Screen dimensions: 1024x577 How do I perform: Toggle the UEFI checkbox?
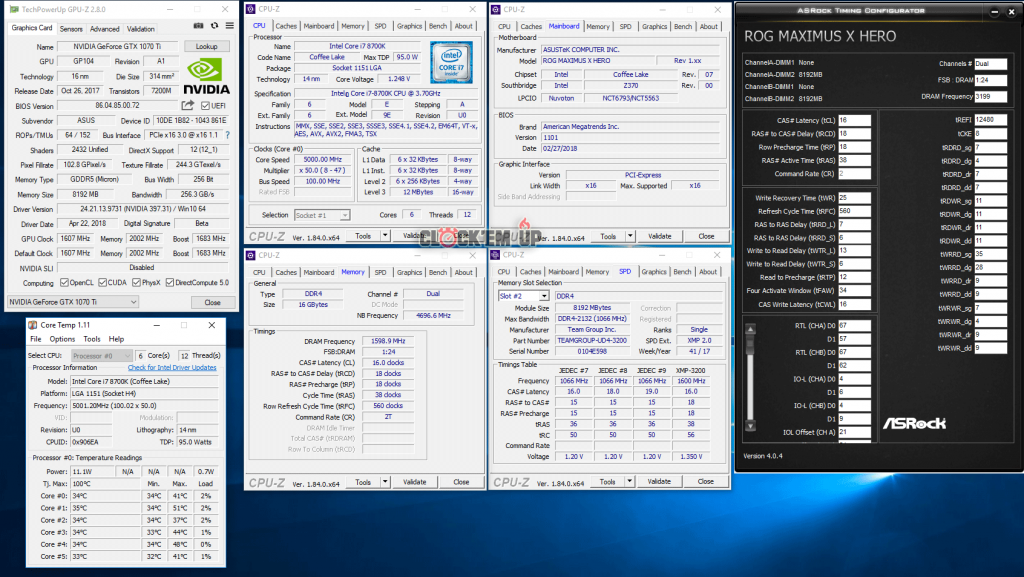[x=203, y=104]
